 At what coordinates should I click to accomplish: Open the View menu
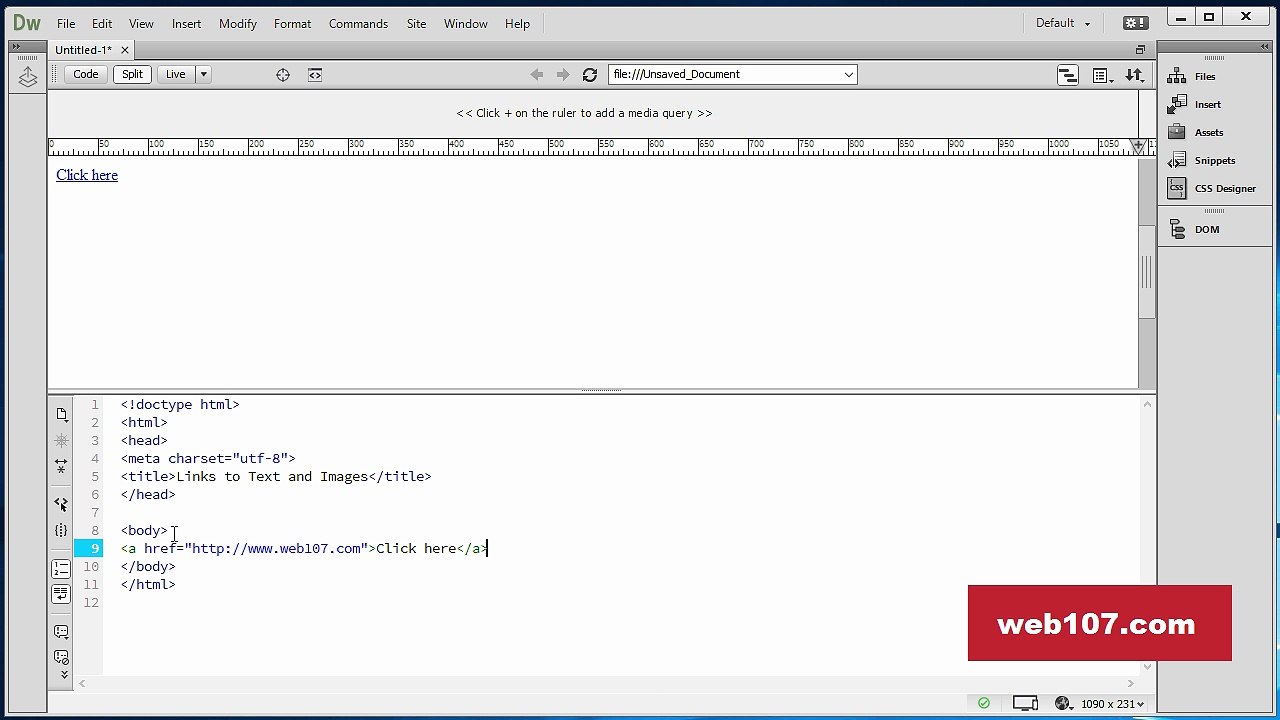coord(141,23)
